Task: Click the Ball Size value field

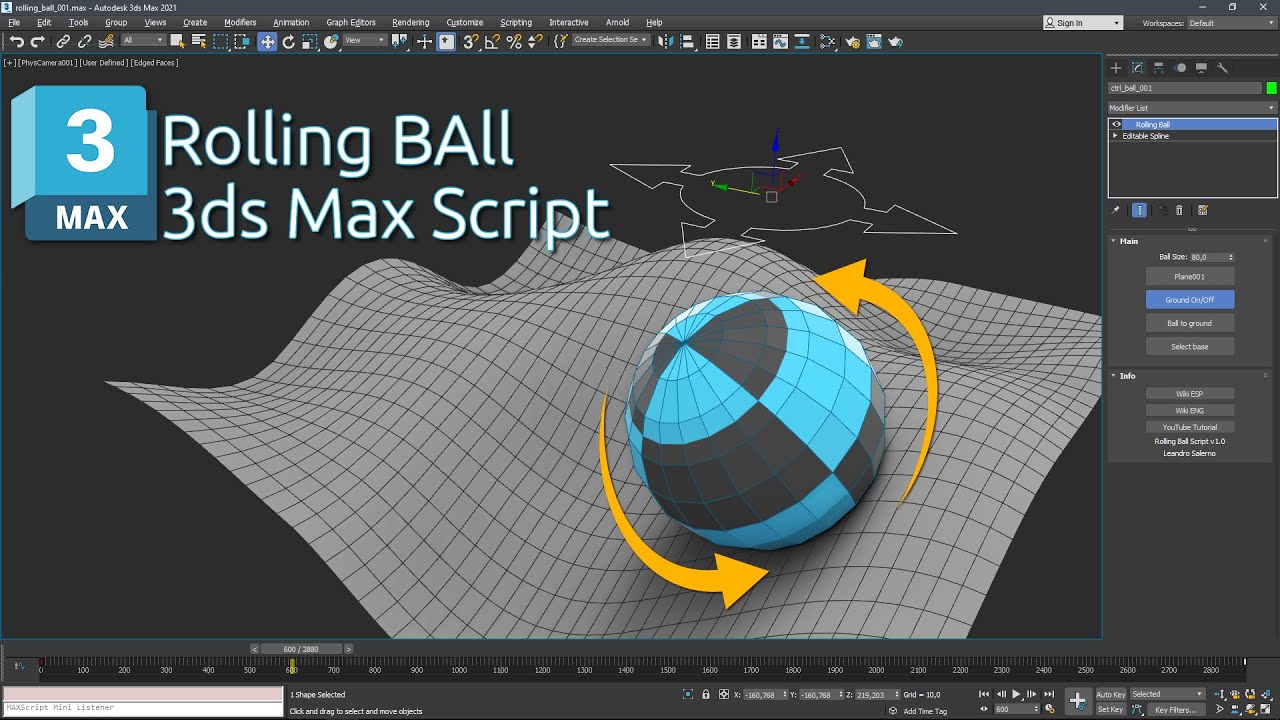Action: [x=1208, y=257]
